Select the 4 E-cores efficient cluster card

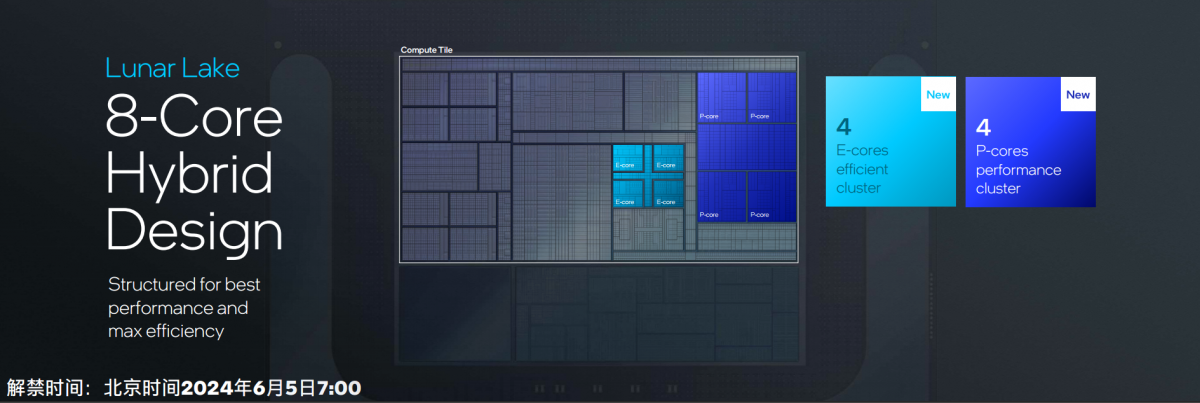tap(890, 142)
